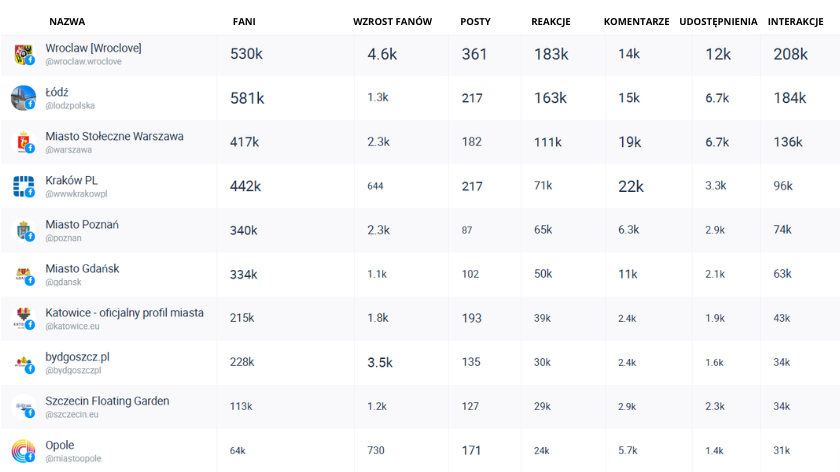Screen dimensions: 840x472
Task: Open the Miasto Stołeczne Warszawa profile link
Action: (114, 136)
